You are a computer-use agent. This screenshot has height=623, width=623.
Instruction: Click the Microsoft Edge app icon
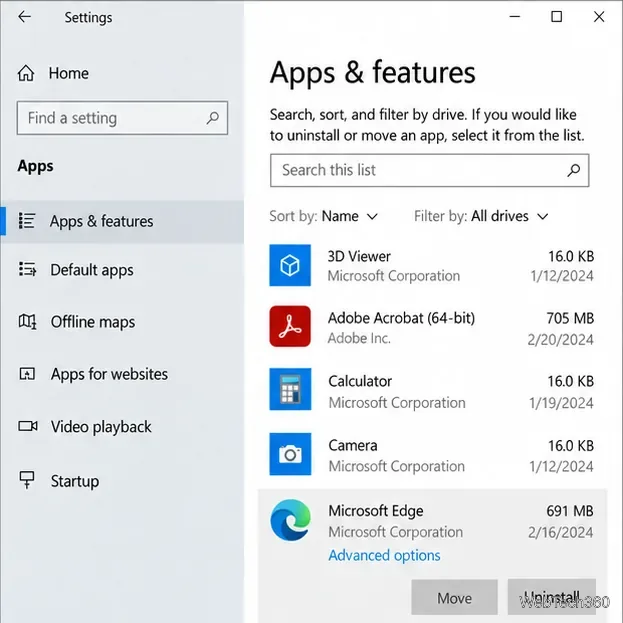click(290, 520)
